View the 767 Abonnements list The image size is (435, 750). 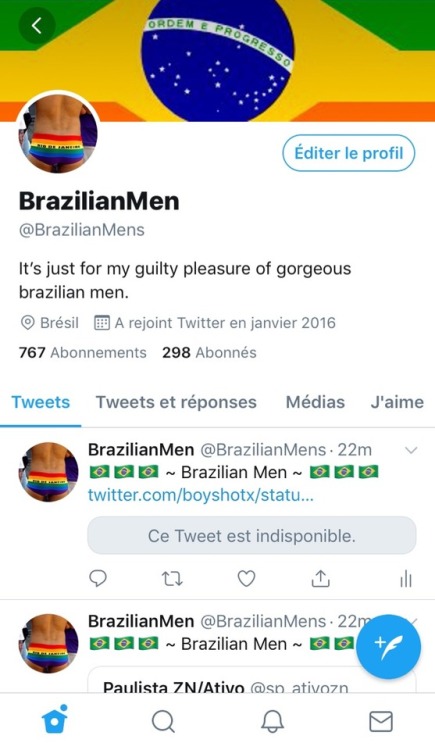83,353
